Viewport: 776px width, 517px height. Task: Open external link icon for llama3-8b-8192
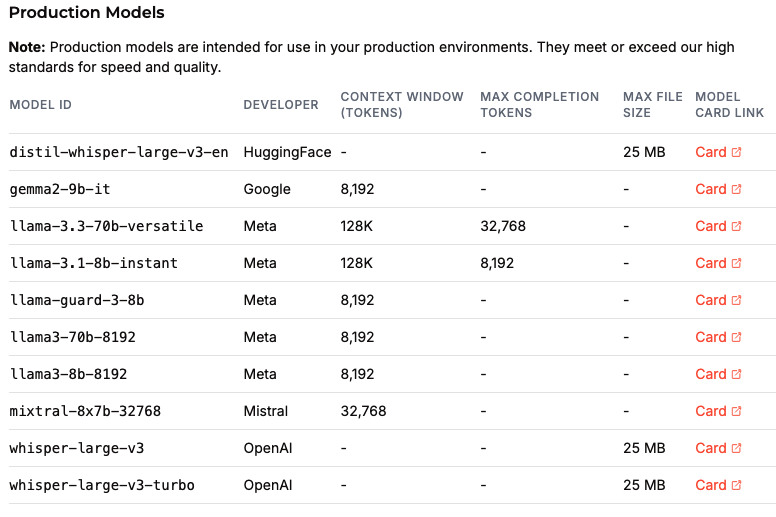[736, 374]
